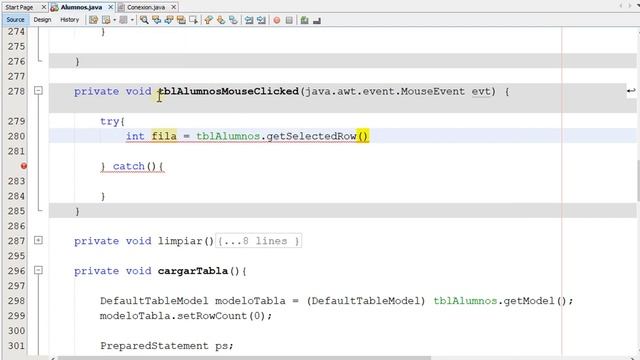The height and width of the screenshot is (360, 640).
Task: Close the Conexion.java tab
Action: pyautogui.click(x=174, y=7)
